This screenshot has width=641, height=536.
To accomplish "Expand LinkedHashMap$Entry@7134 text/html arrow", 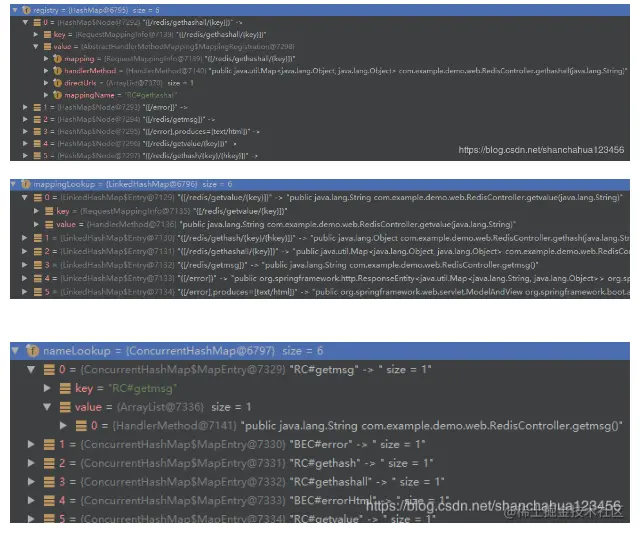I will pyautogui.click(x=25, y=292).
